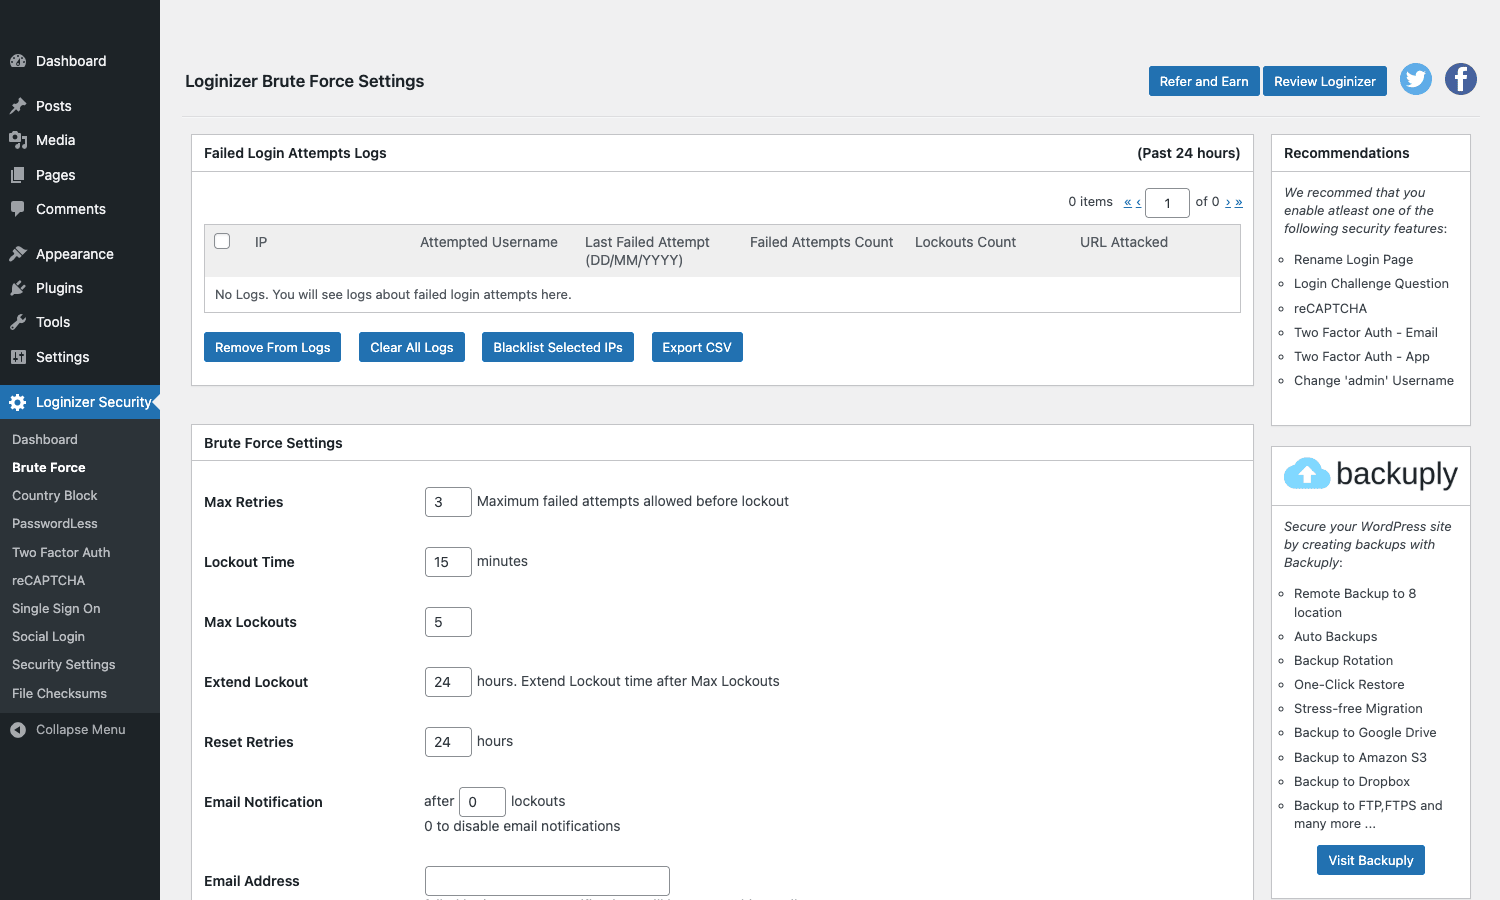
Task: Toggle the select-all checkbox in logs table
Action: (x=222, y=241)
